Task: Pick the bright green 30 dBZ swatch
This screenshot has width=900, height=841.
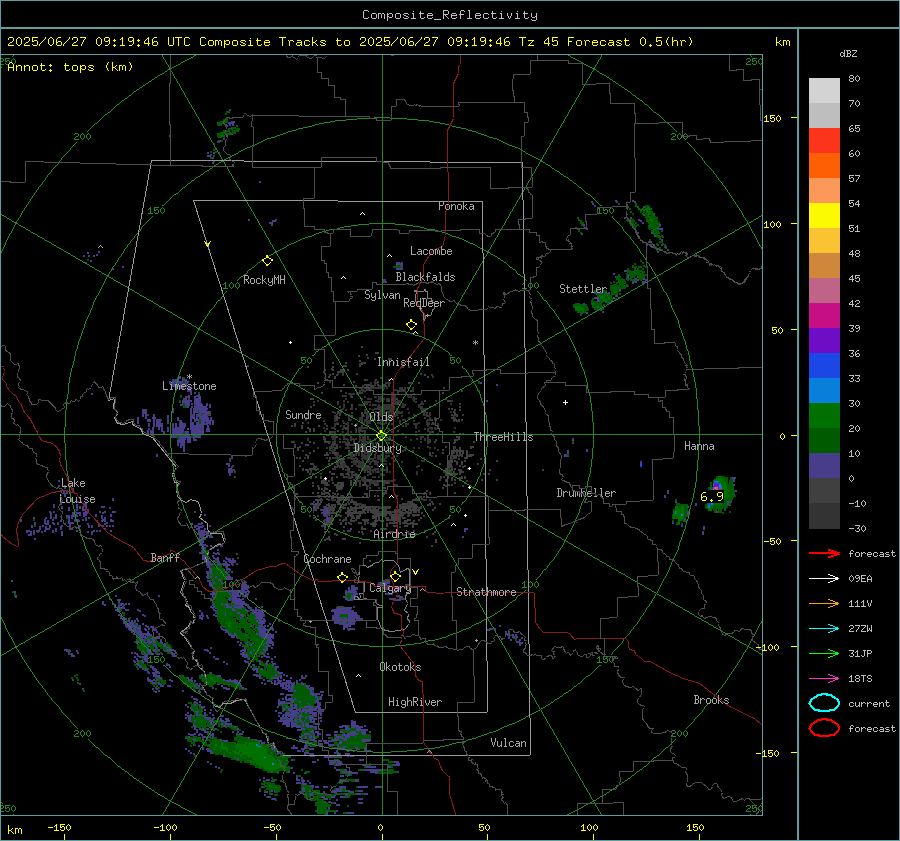Action: [824, 416]
